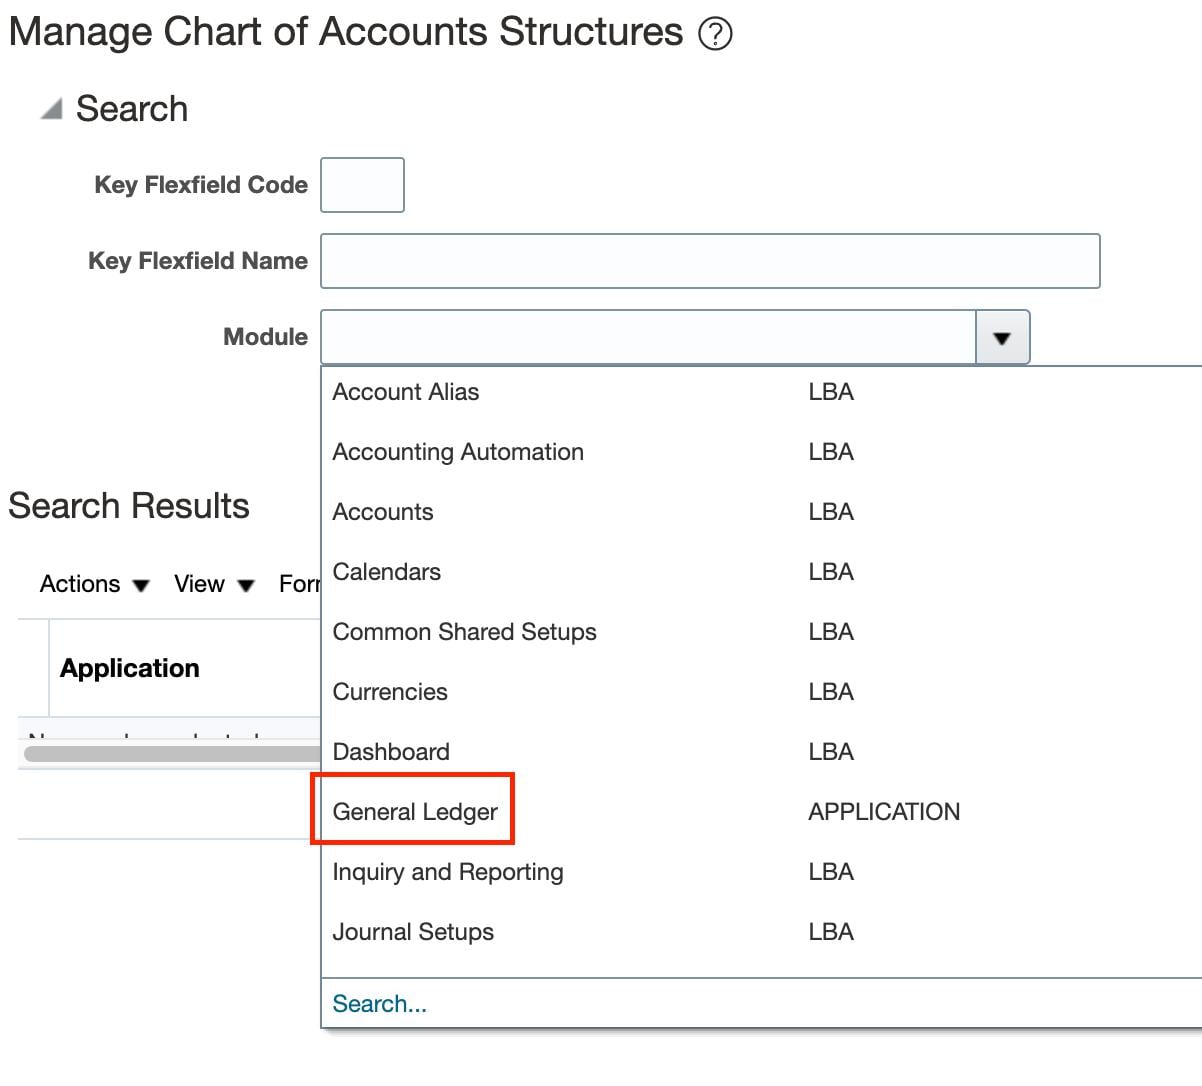Toggle the Module dropdown arrow button
This screenshot has height=1086, width=1202.
[x=1002, y=338]
